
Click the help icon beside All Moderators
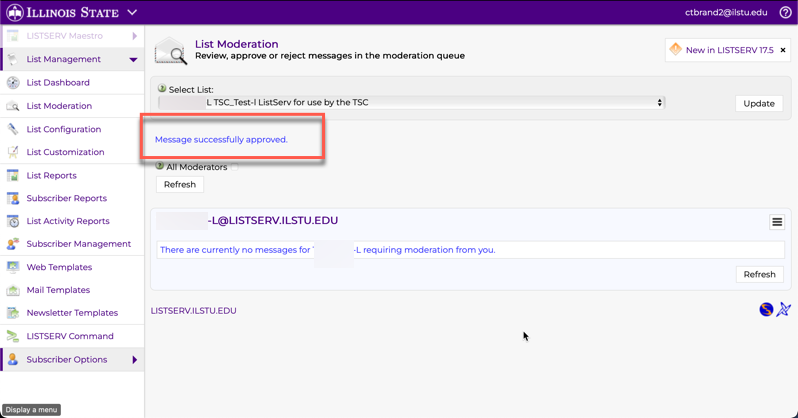point(160,166)
